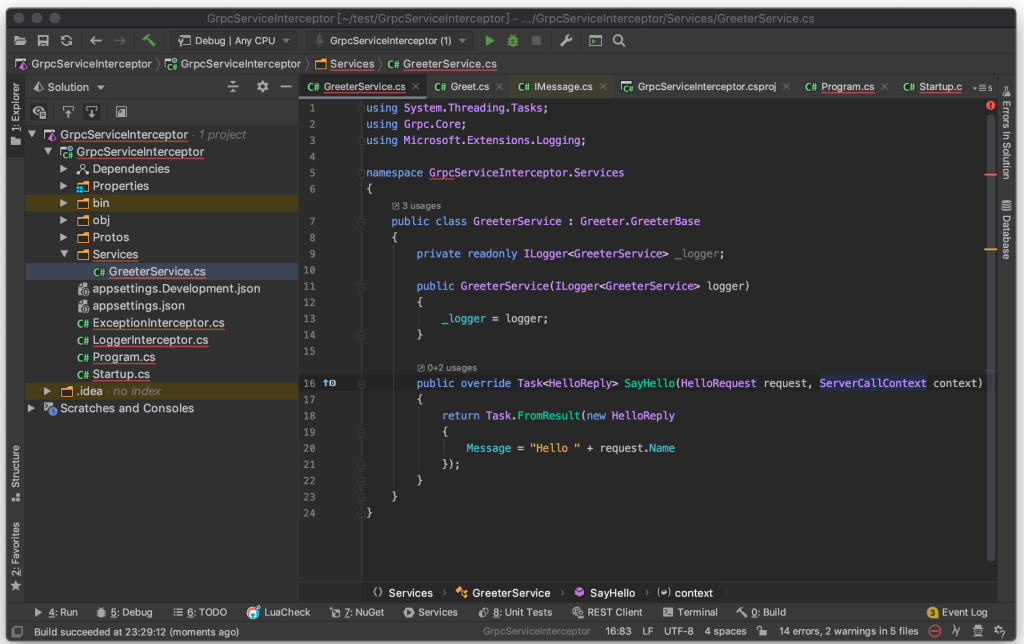Click the inspector hat status icon
Image resolution: width=1024 pixels, height=644 pixels.
click(978, 631)
